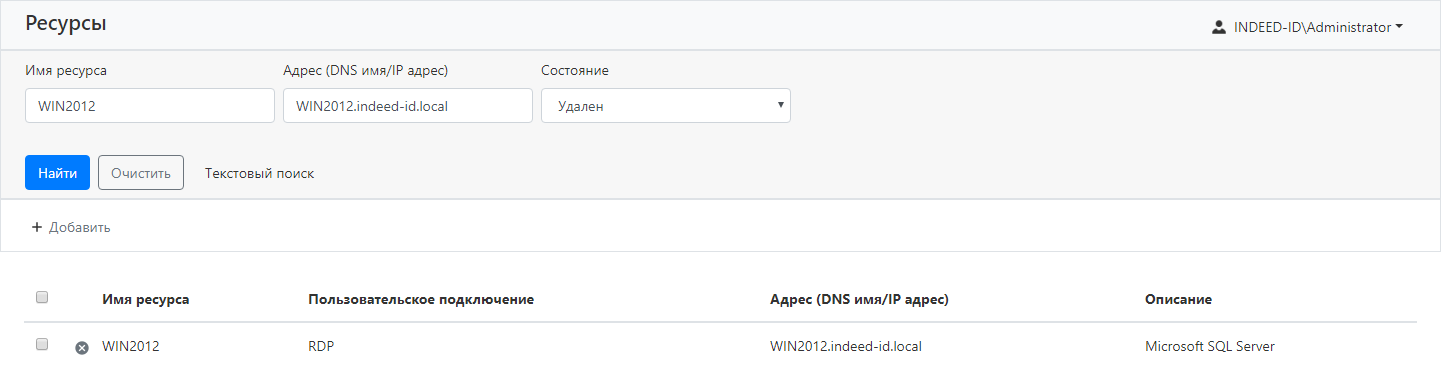Click the plus icon next to Добавить
1441x369 pixels.
[x=37, y=227]
